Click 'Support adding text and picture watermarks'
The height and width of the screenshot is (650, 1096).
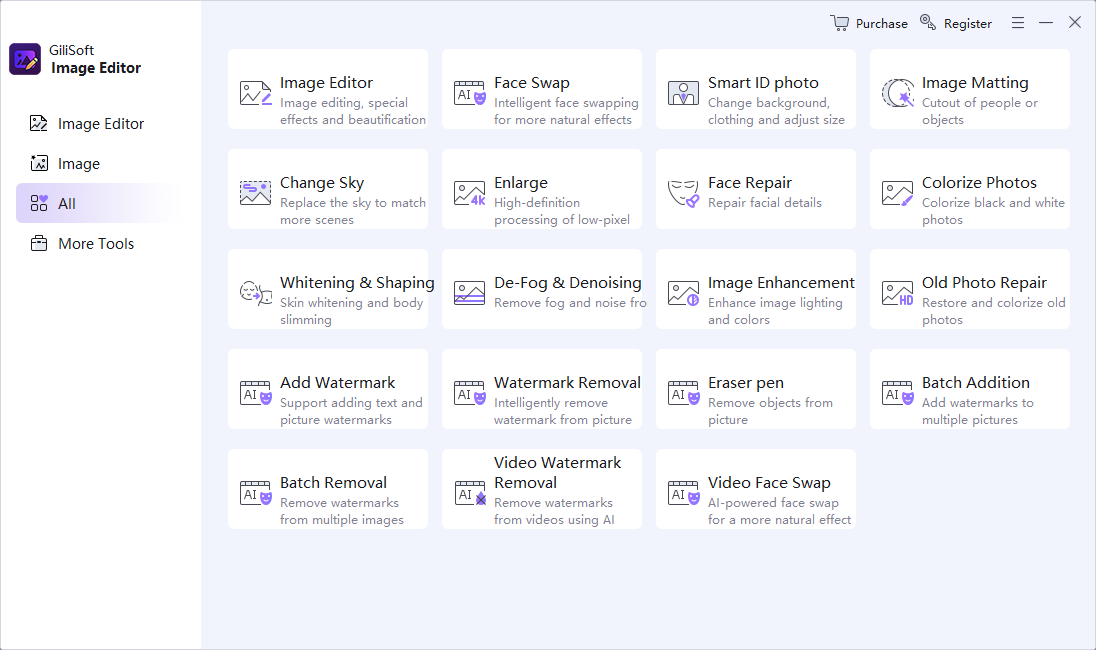point(352,411)
